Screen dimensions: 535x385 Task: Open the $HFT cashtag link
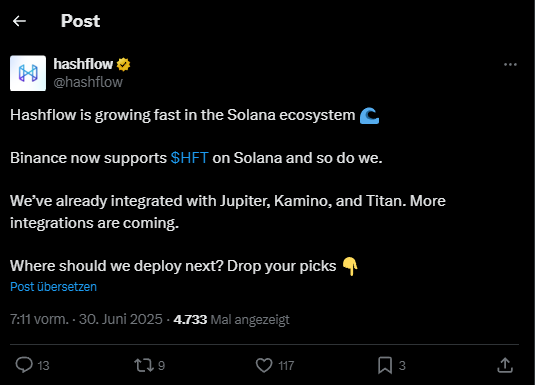[x=189, y=158]
